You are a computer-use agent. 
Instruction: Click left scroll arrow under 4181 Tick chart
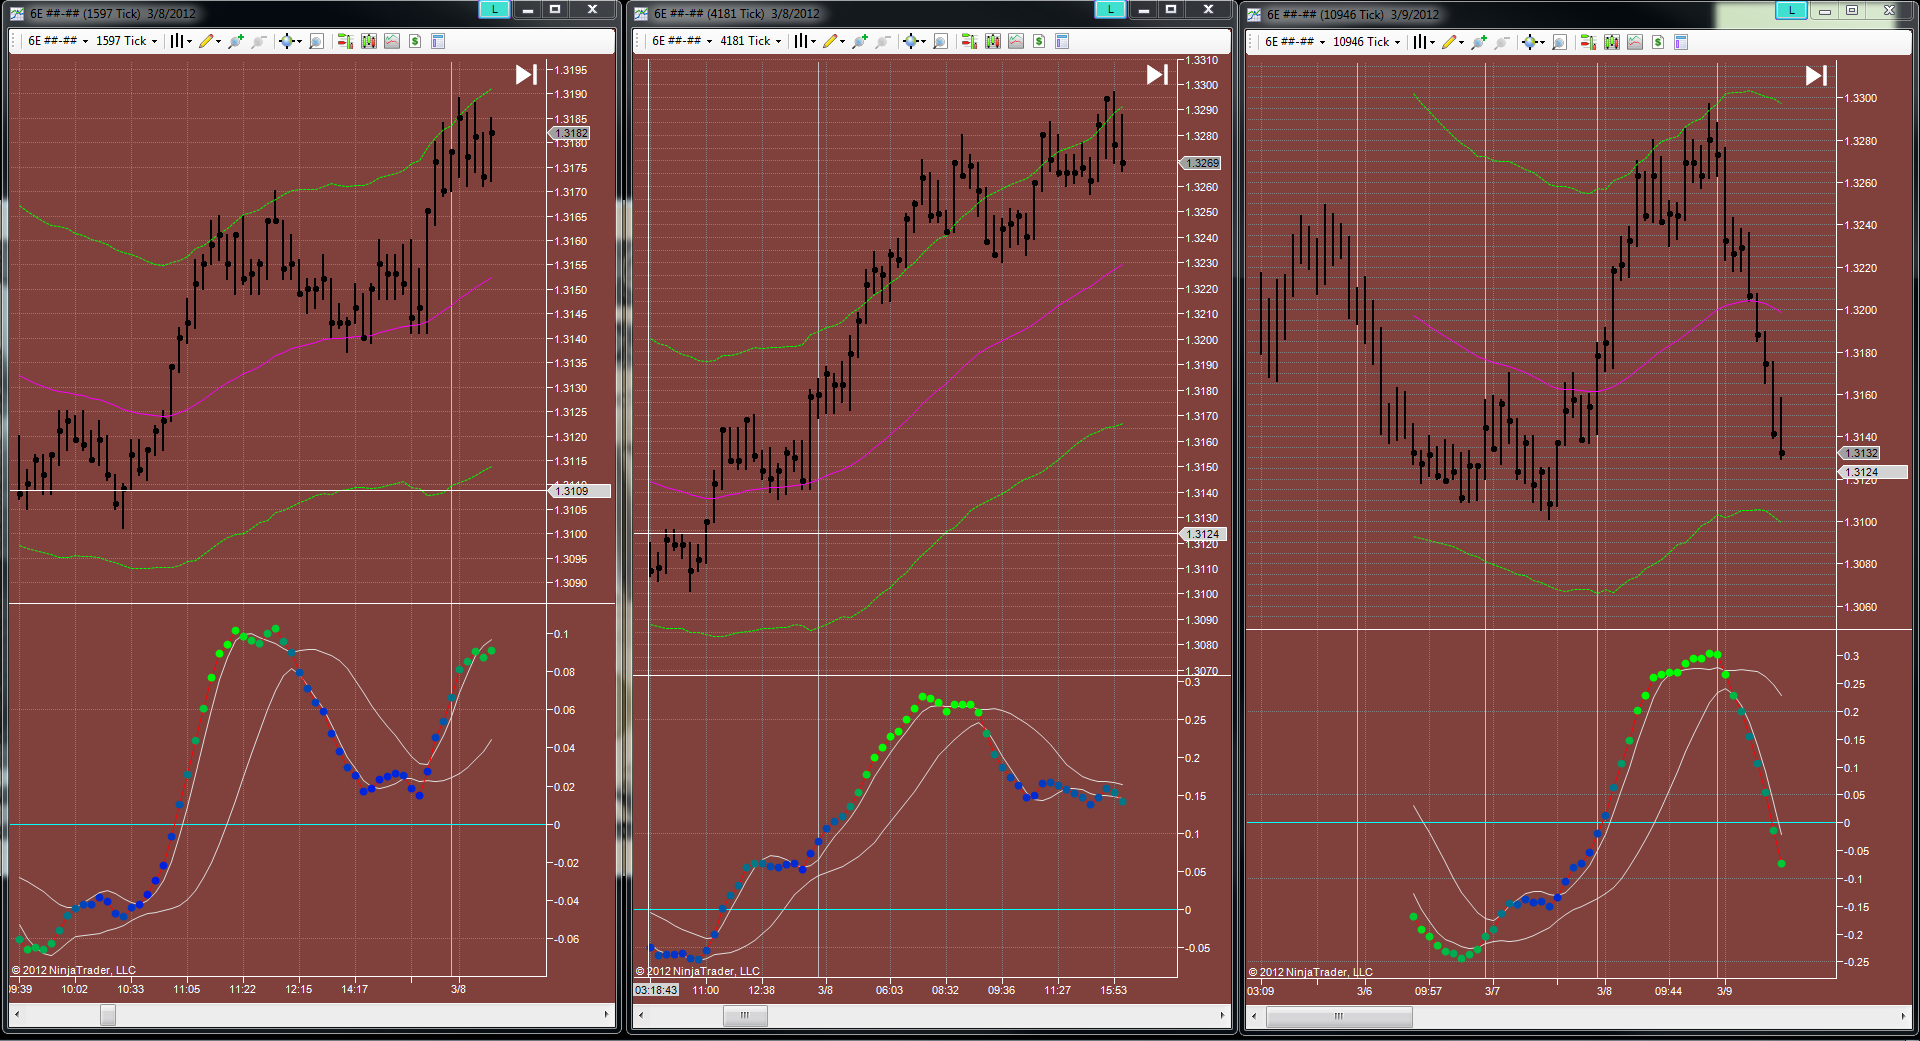(x=641, y=1016)
